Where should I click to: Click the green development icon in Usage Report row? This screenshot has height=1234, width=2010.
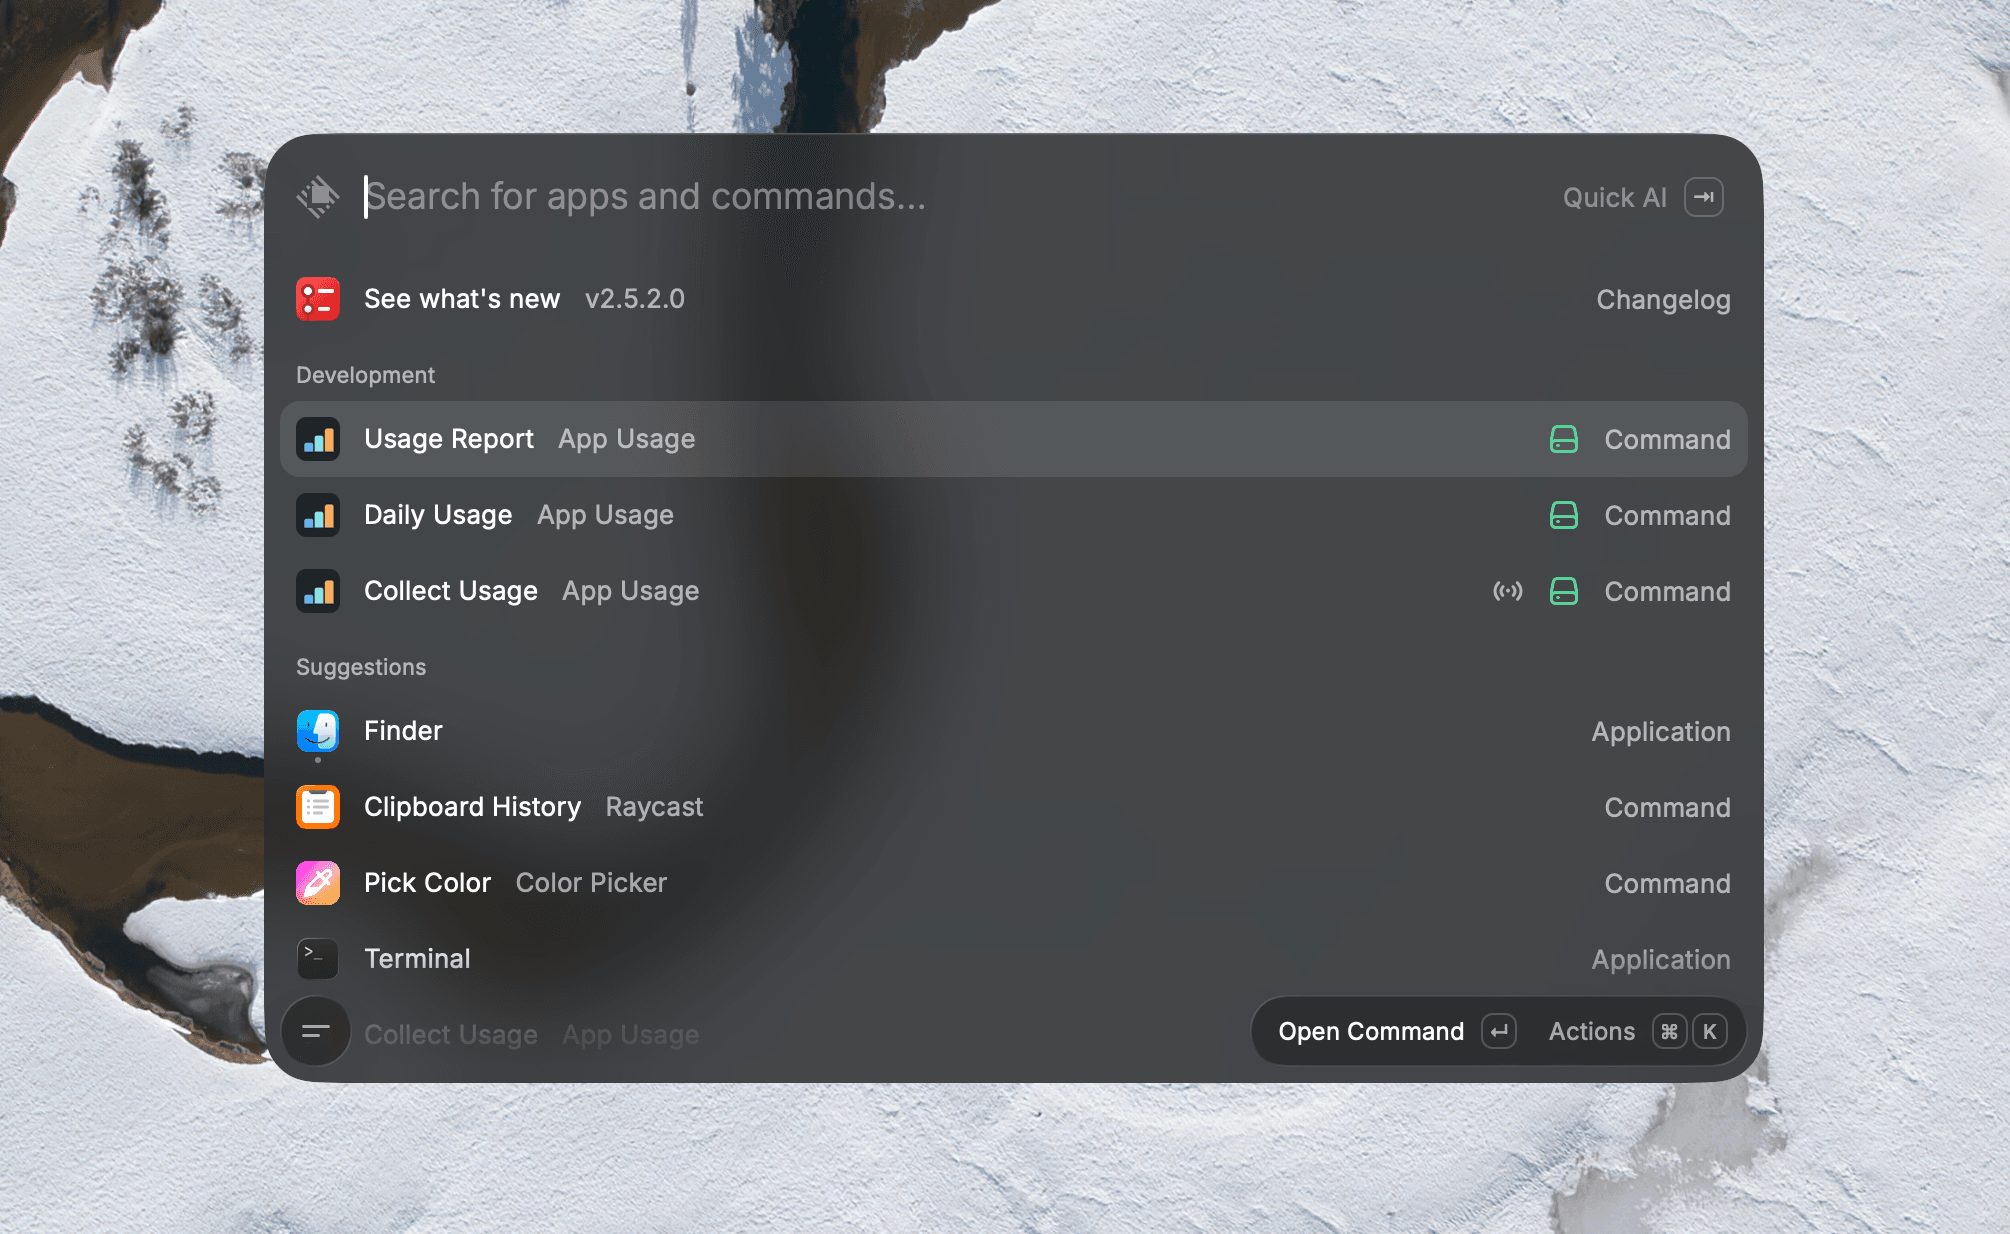(1564, 439)
